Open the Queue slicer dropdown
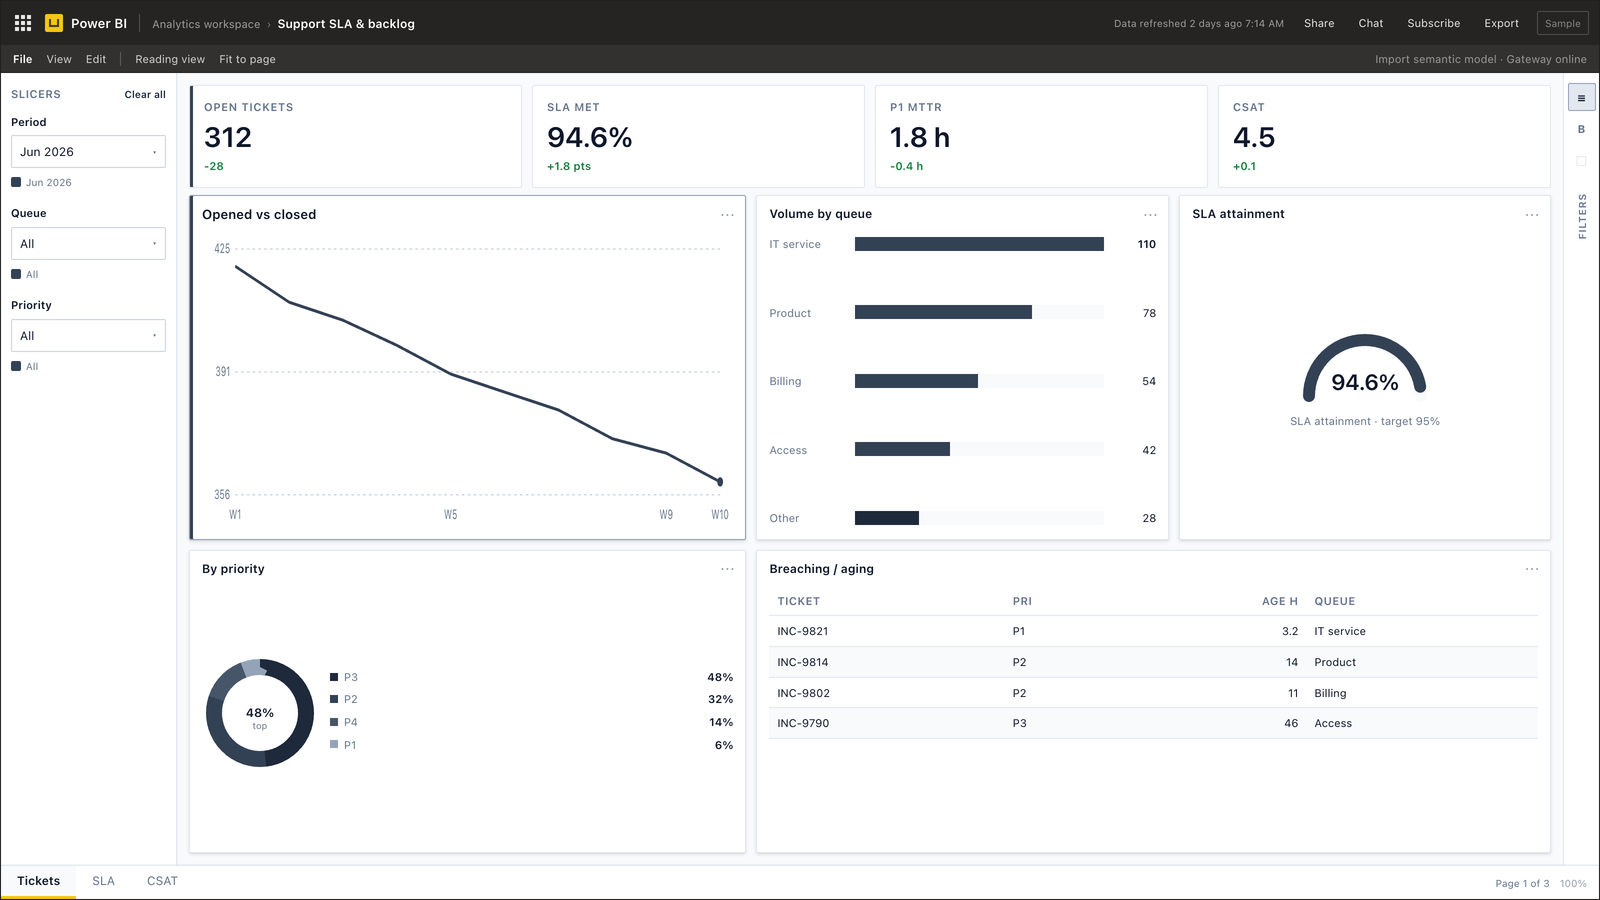Screen dimensions: 1600x900 pos(88,244)
